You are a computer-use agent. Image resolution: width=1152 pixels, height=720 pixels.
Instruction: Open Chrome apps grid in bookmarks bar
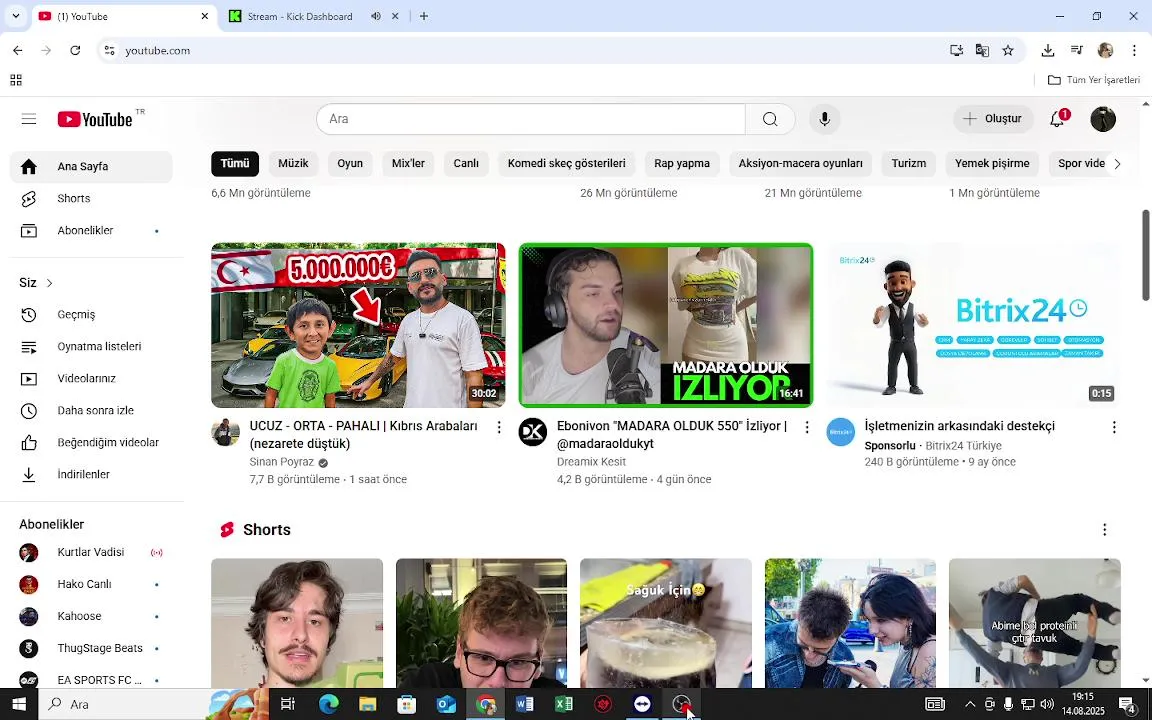click(16, 79)
